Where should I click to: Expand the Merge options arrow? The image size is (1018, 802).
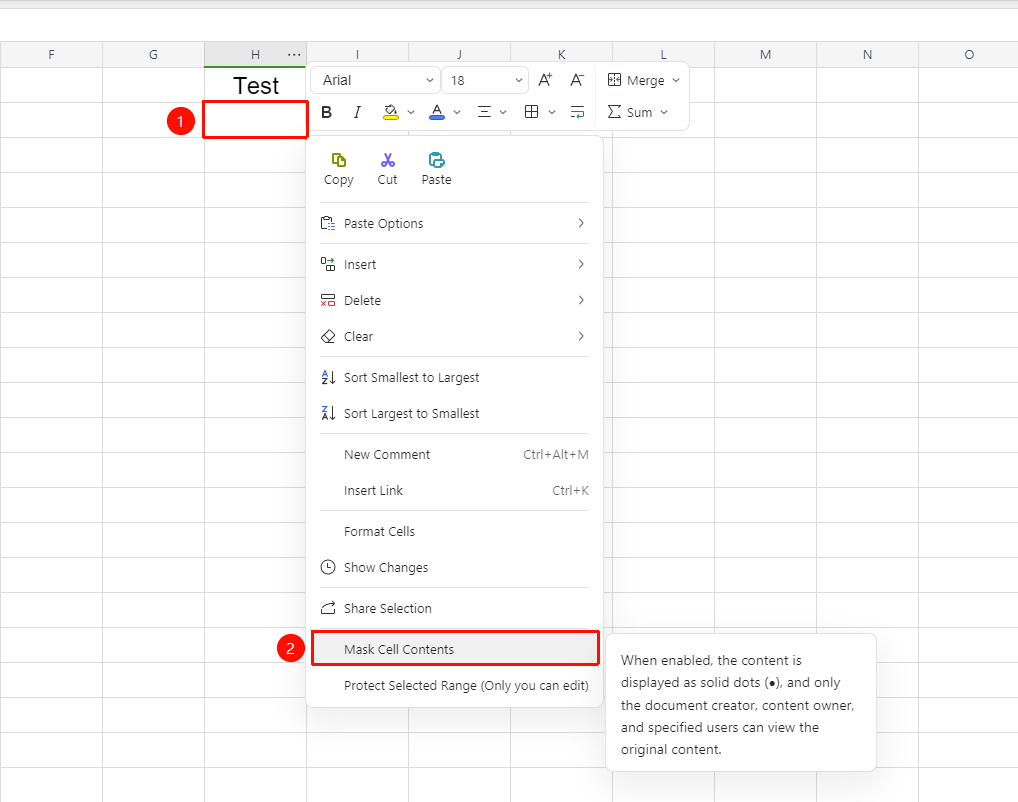point(676,80)
